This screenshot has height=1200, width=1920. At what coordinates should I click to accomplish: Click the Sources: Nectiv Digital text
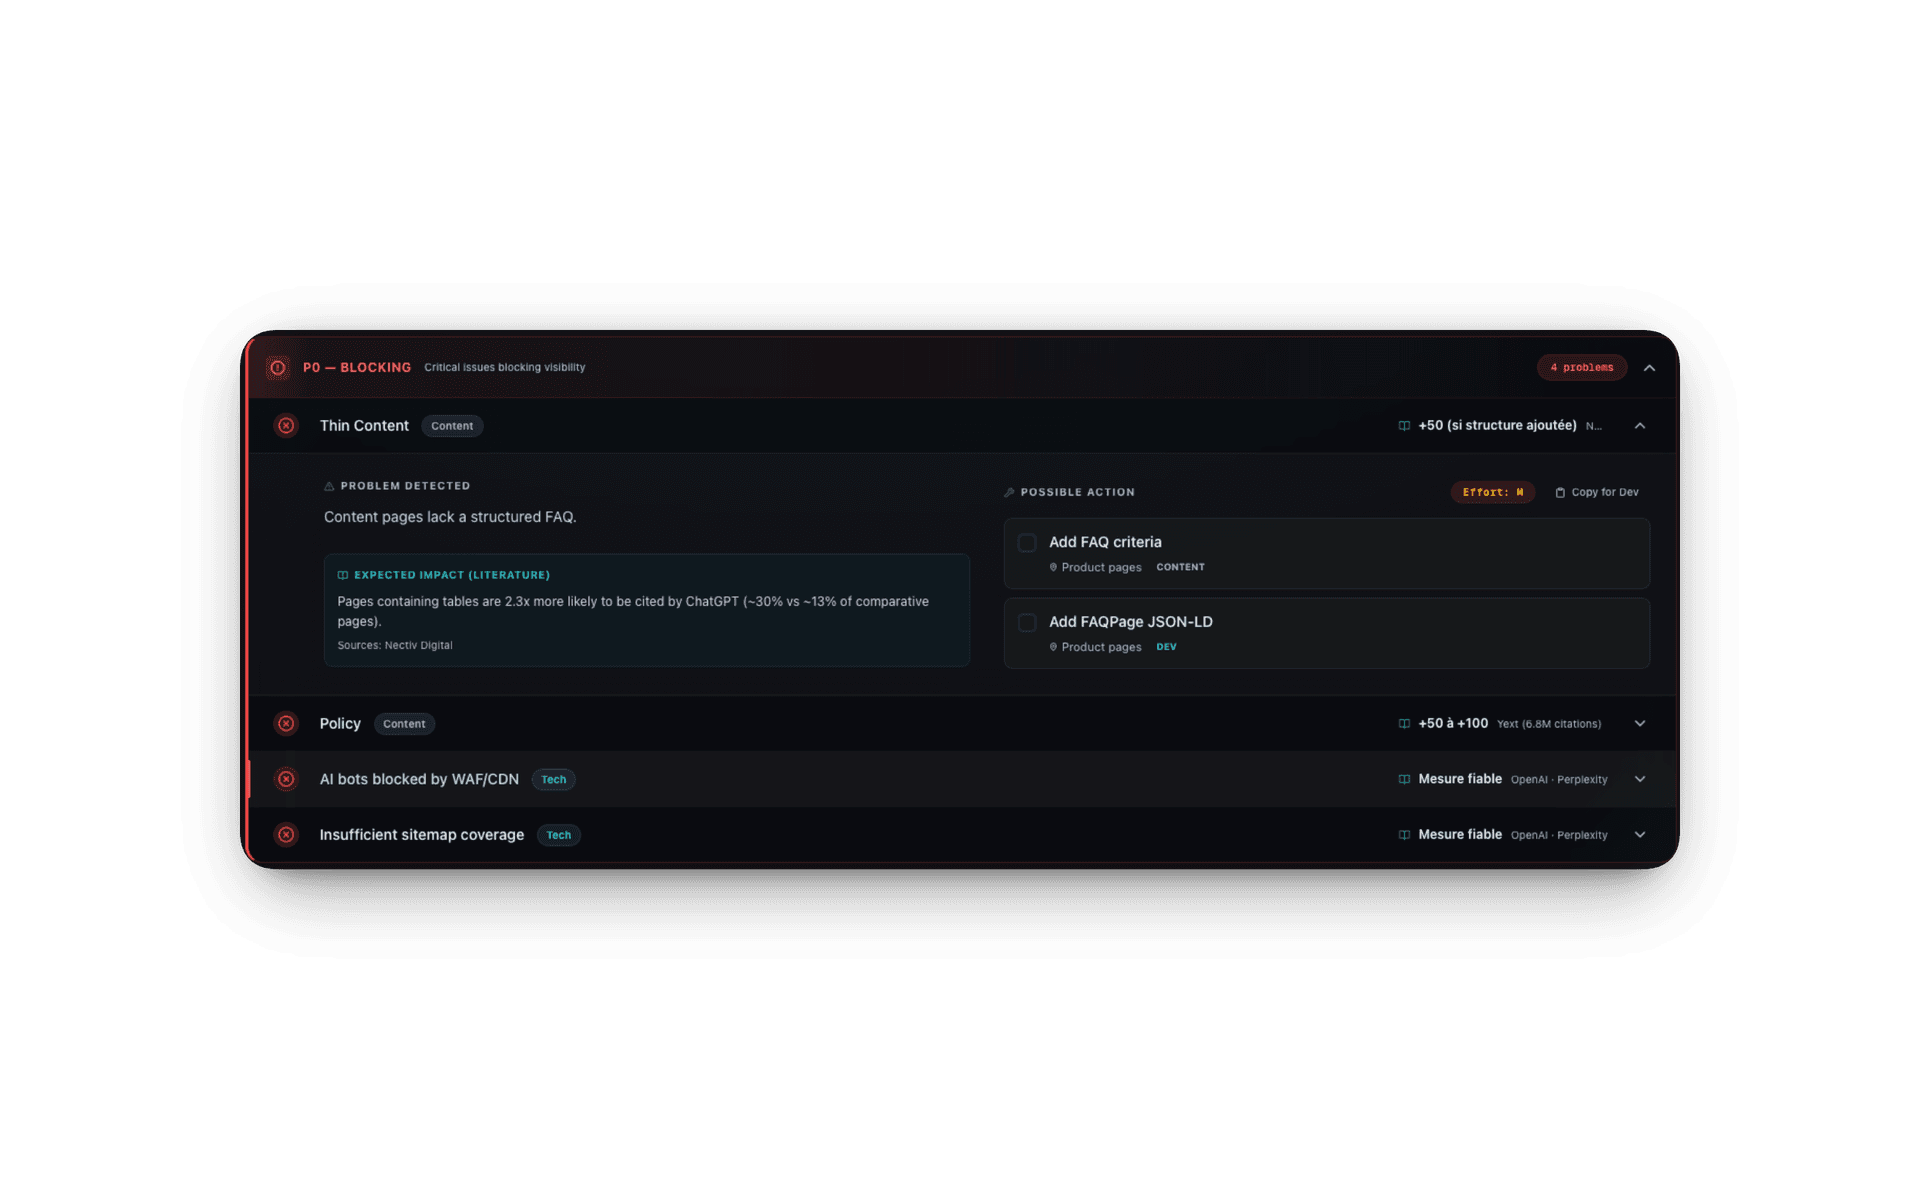tap(395, 645)
